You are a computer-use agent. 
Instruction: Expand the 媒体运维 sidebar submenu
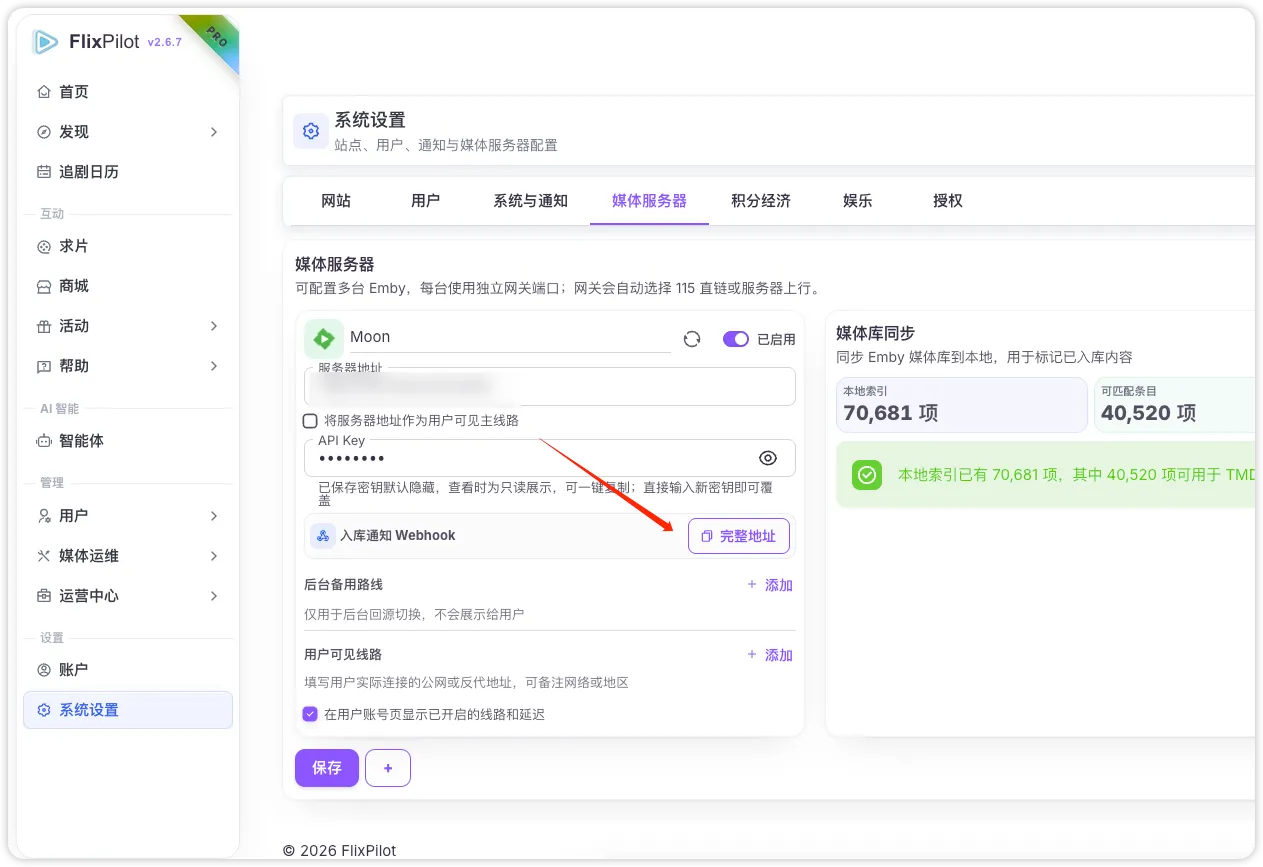[214, 556]
